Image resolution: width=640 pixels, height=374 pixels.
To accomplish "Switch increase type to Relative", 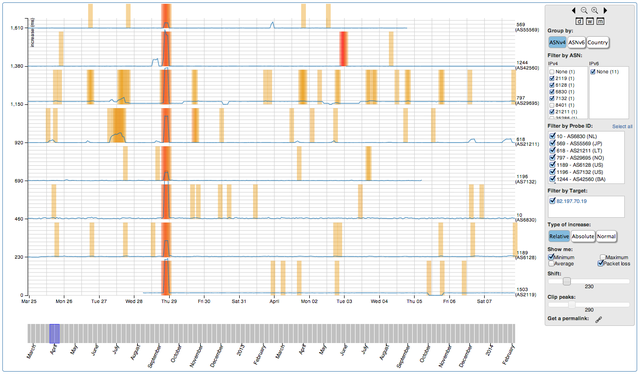I will click(x=559, y=236).
